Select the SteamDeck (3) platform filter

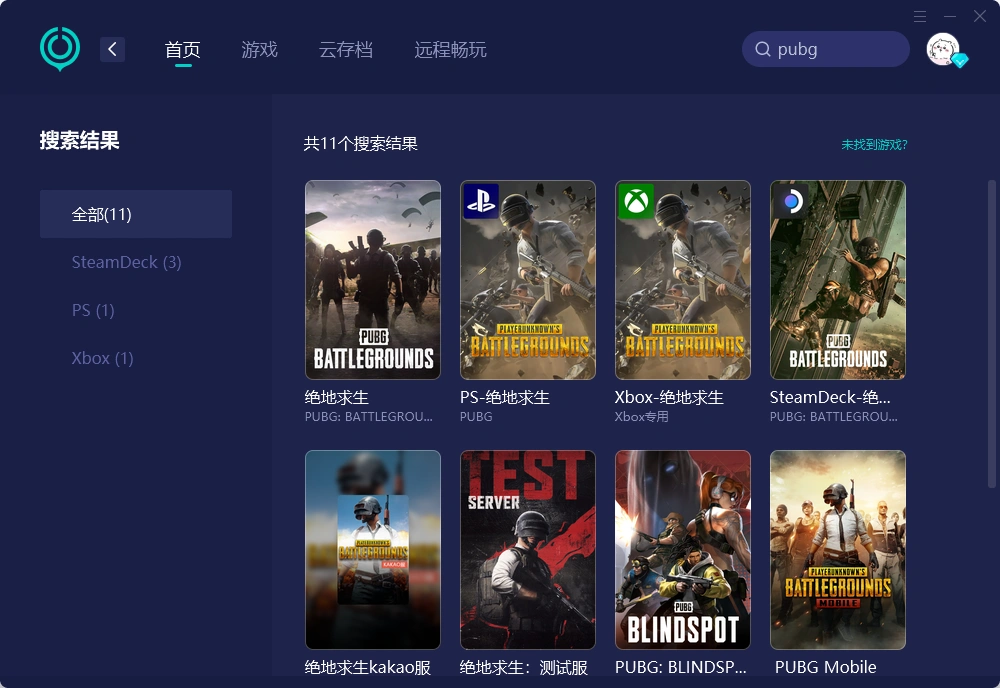point(126,262)
